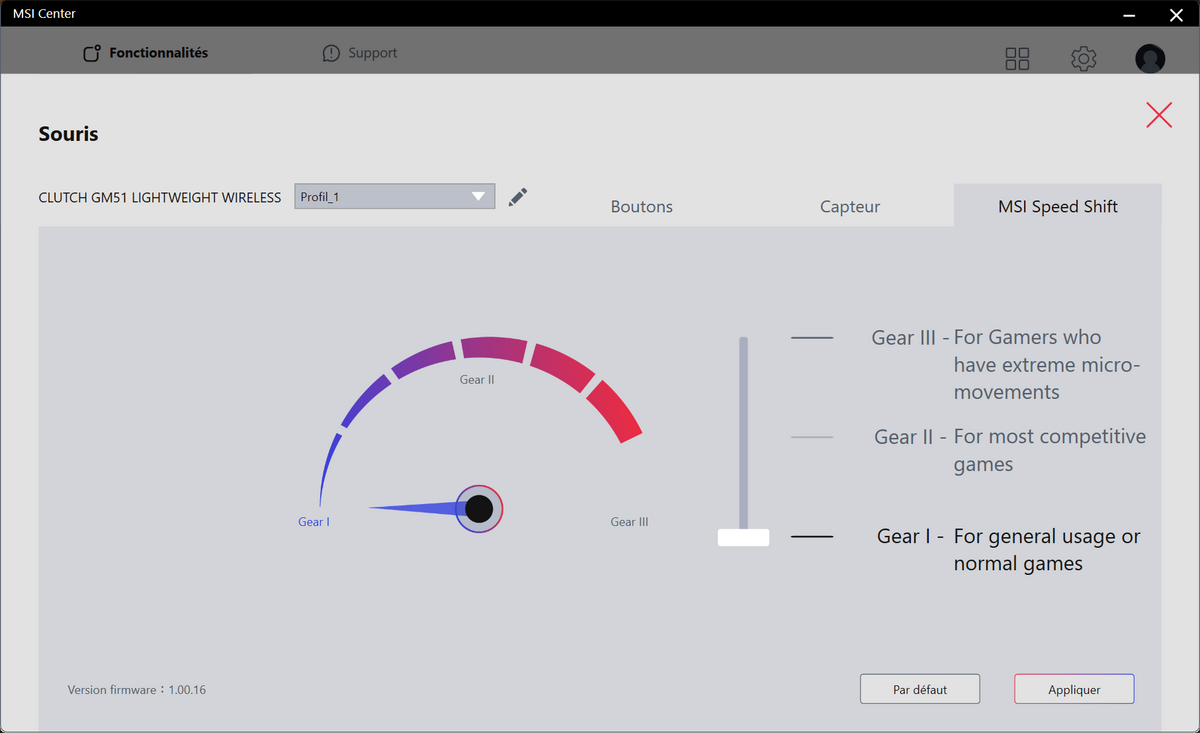
Task: Click the firmware version text
Action: tap(137, 690)
